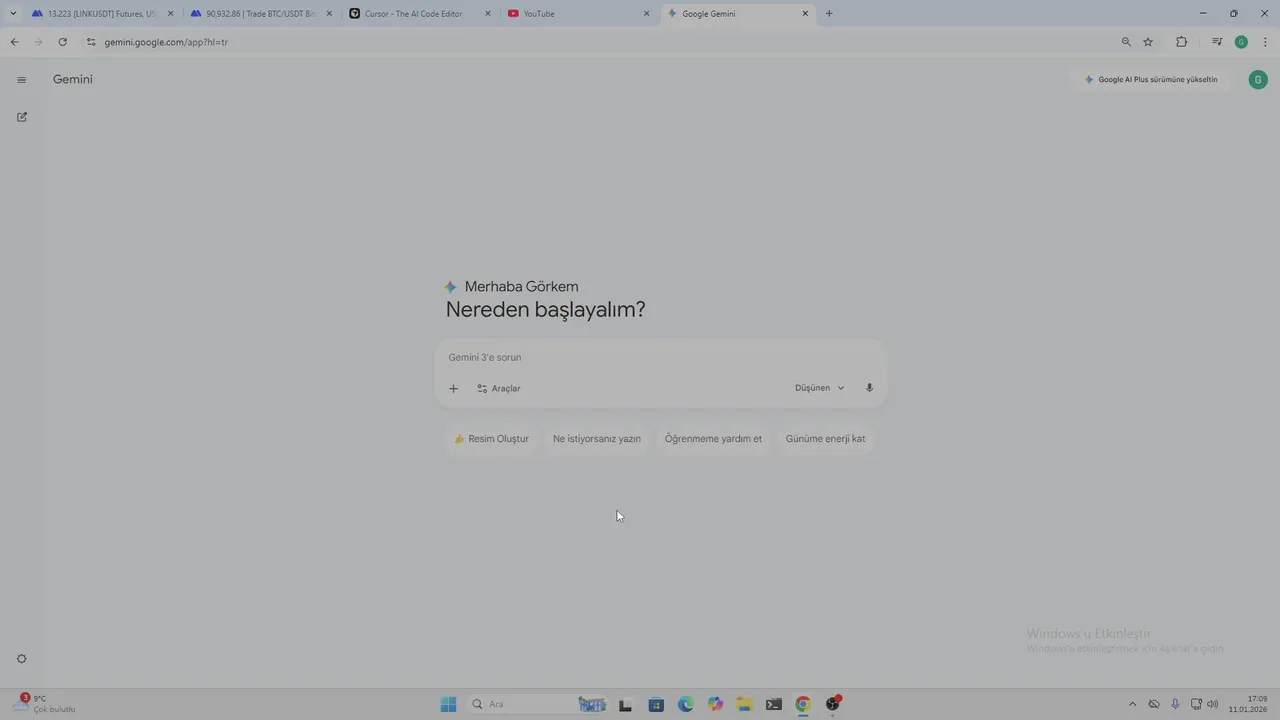Launch Microsoft Edge from taskbar
Viewport: 1280px width, 720px height.
(685, 704)
